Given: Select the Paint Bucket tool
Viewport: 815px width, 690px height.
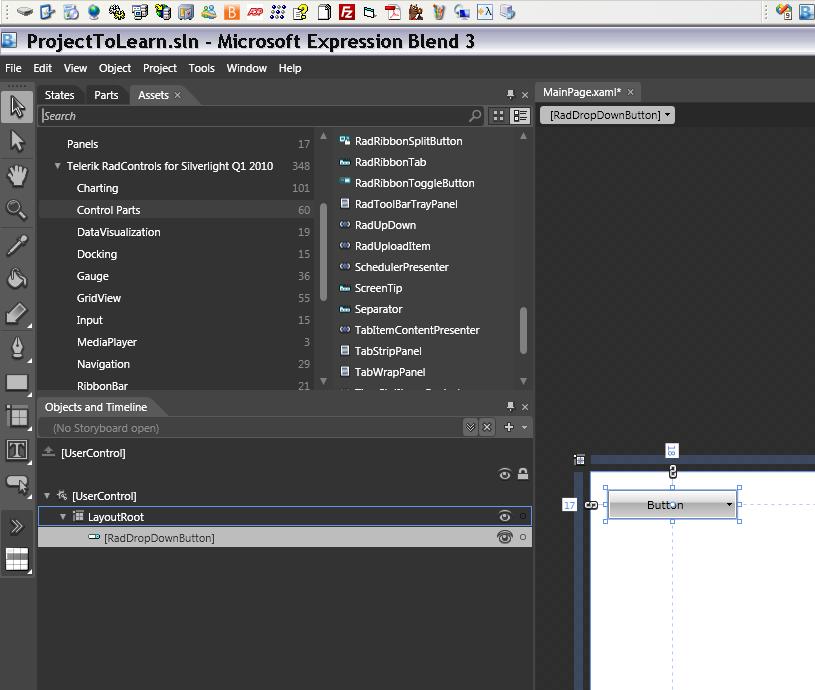Looking at the screenshot, I should point(17,278).
